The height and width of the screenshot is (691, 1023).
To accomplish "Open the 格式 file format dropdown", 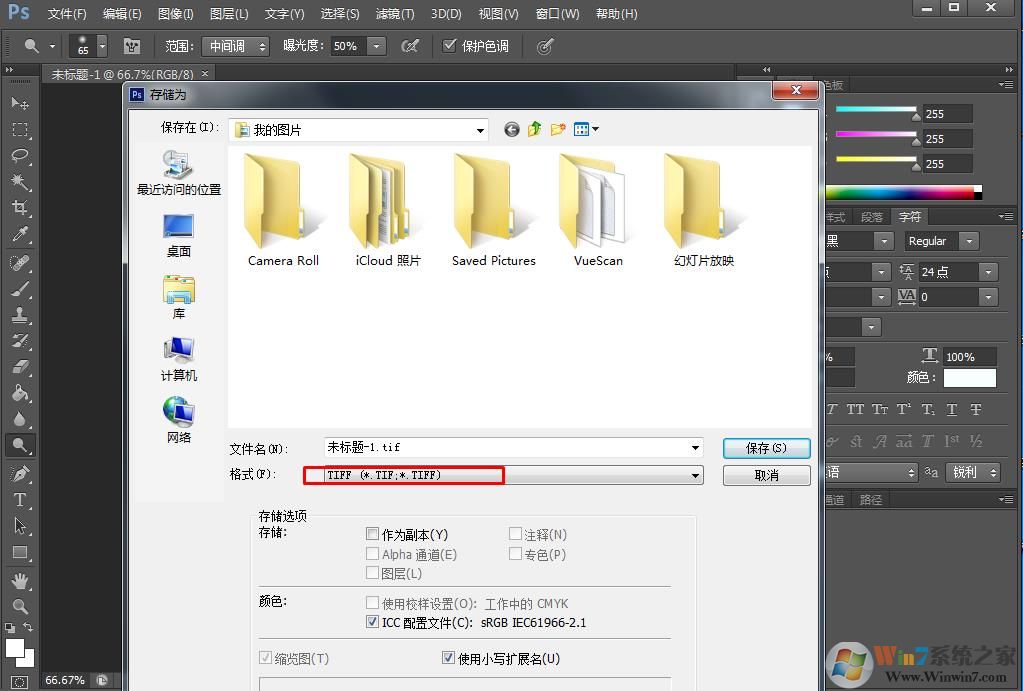I will (695, 476).
